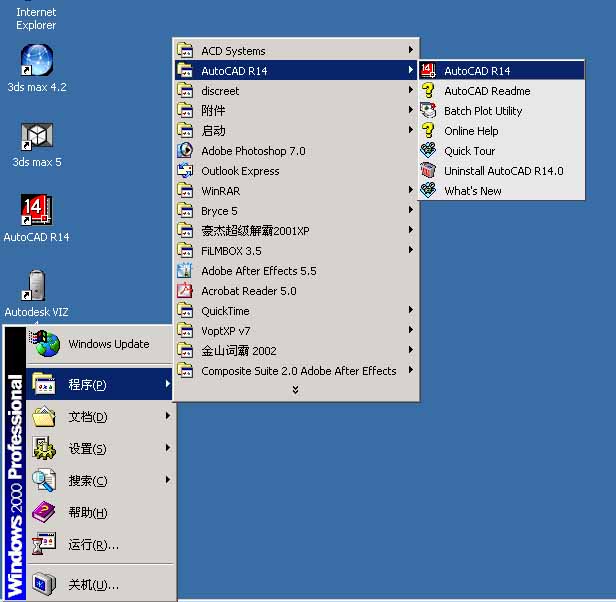This screenshot has width=616, height=602.
Task: Click the 设置(S) settings gear icon
Action: (x=44, y=448)
